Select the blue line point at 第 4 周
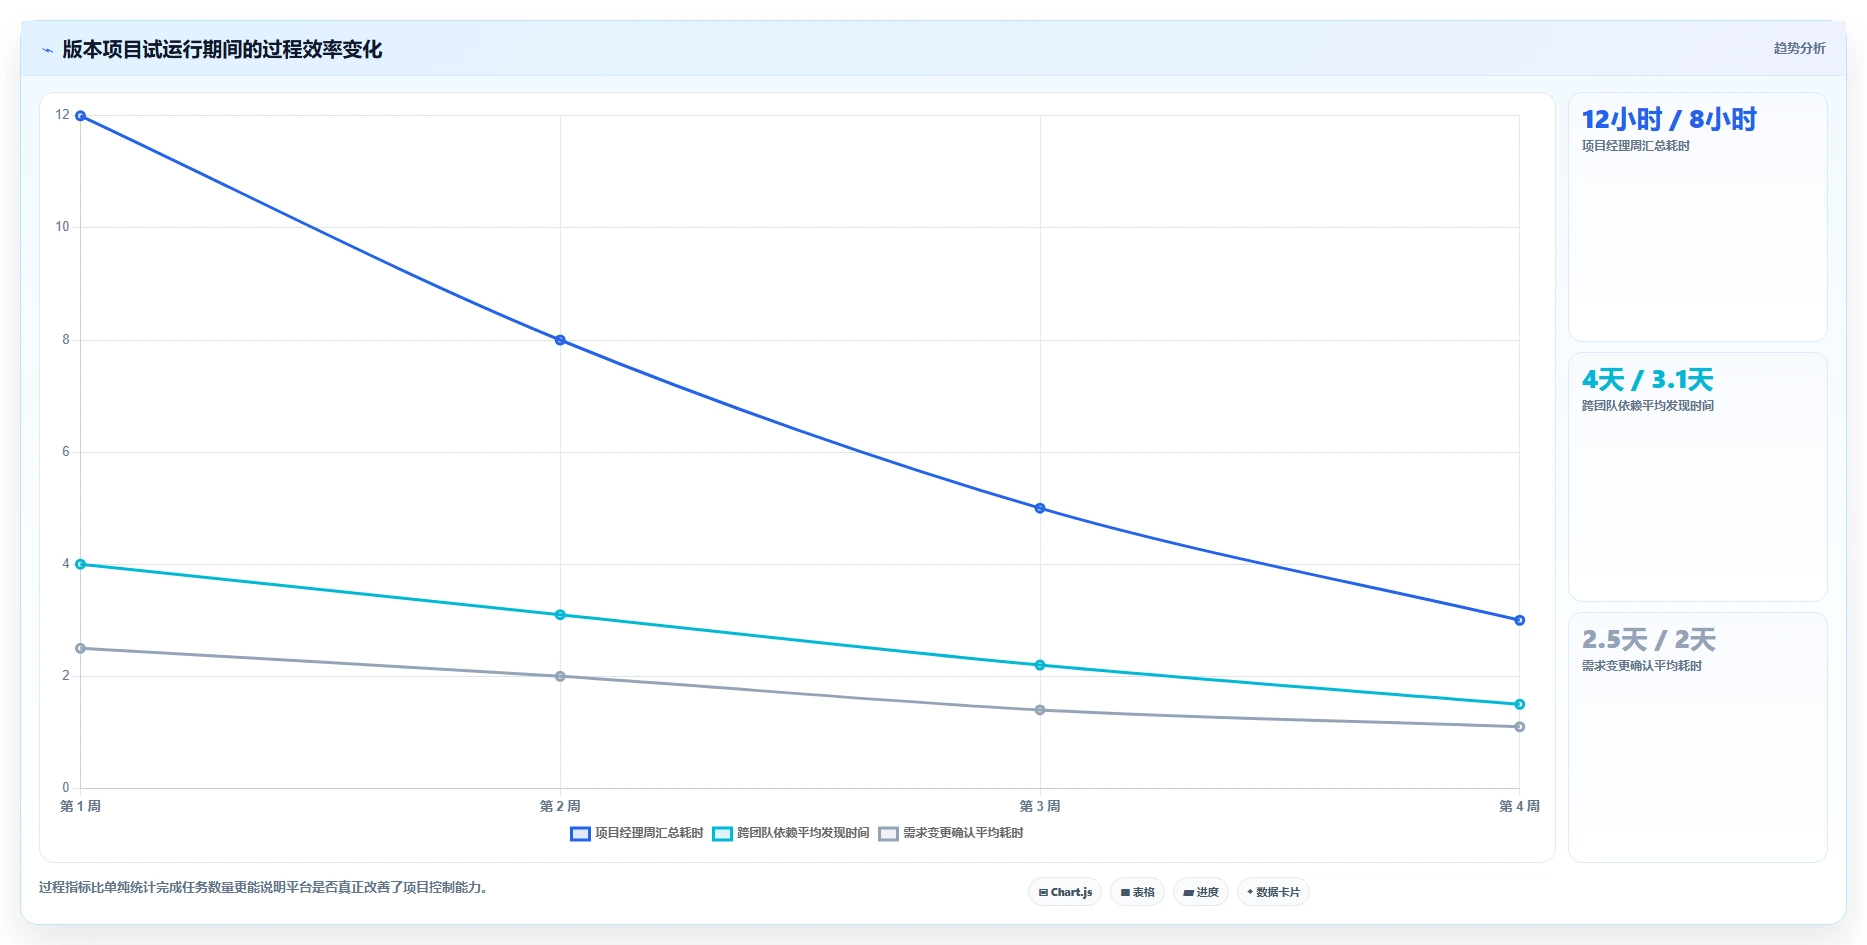This screenshot has width=1867, height=945. point(1519,620)
